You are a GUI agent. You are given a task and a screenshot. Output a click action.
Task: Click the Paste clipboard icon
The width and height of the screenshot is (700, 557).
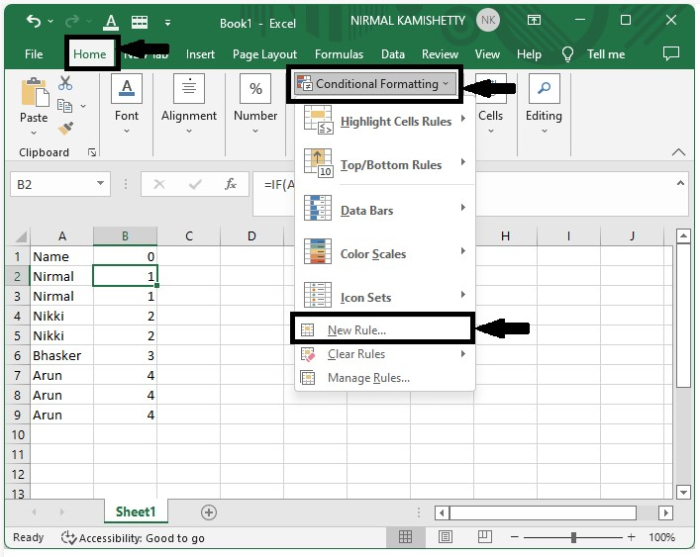tap(35, 93)
